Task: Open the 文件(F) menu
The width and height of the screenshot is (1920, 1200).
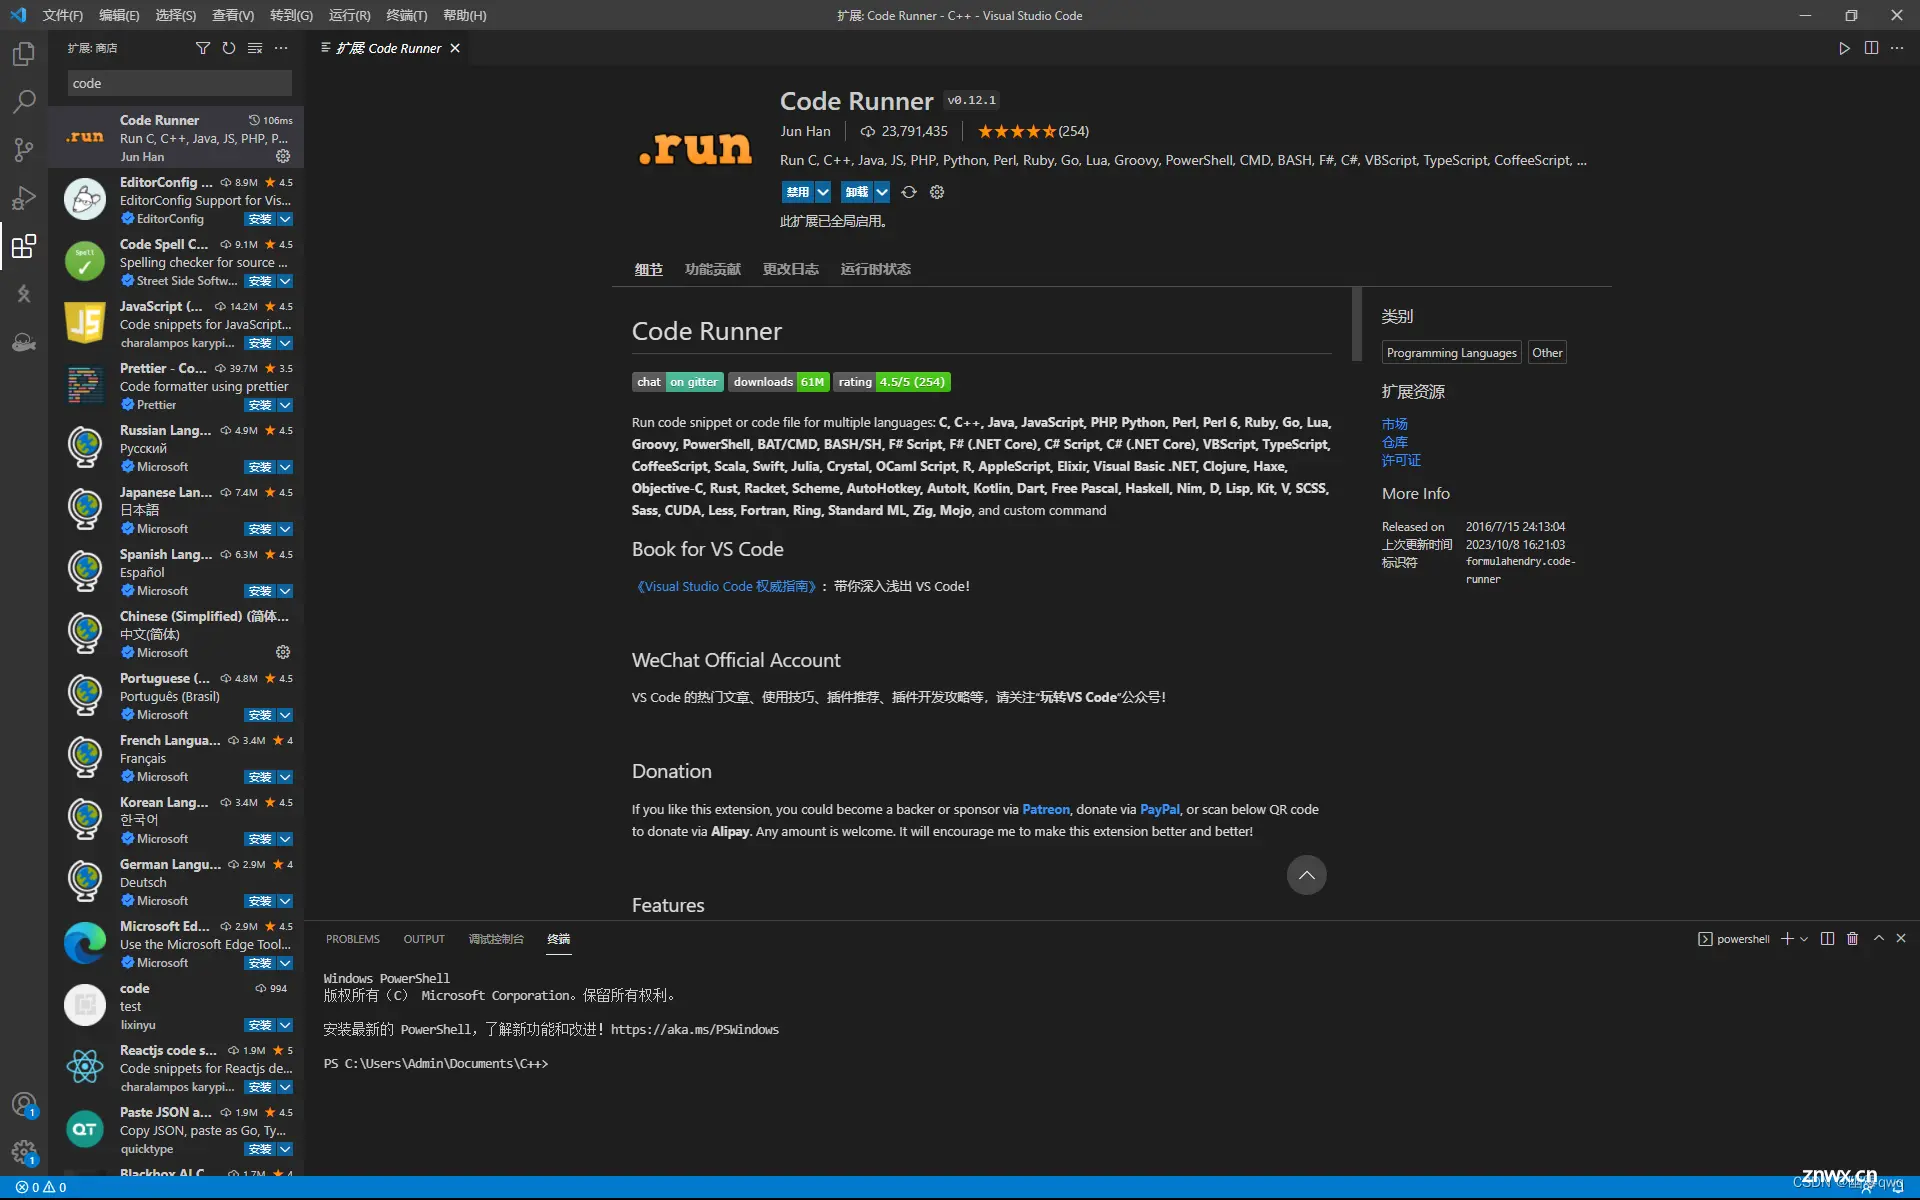Action: [63, 15]
